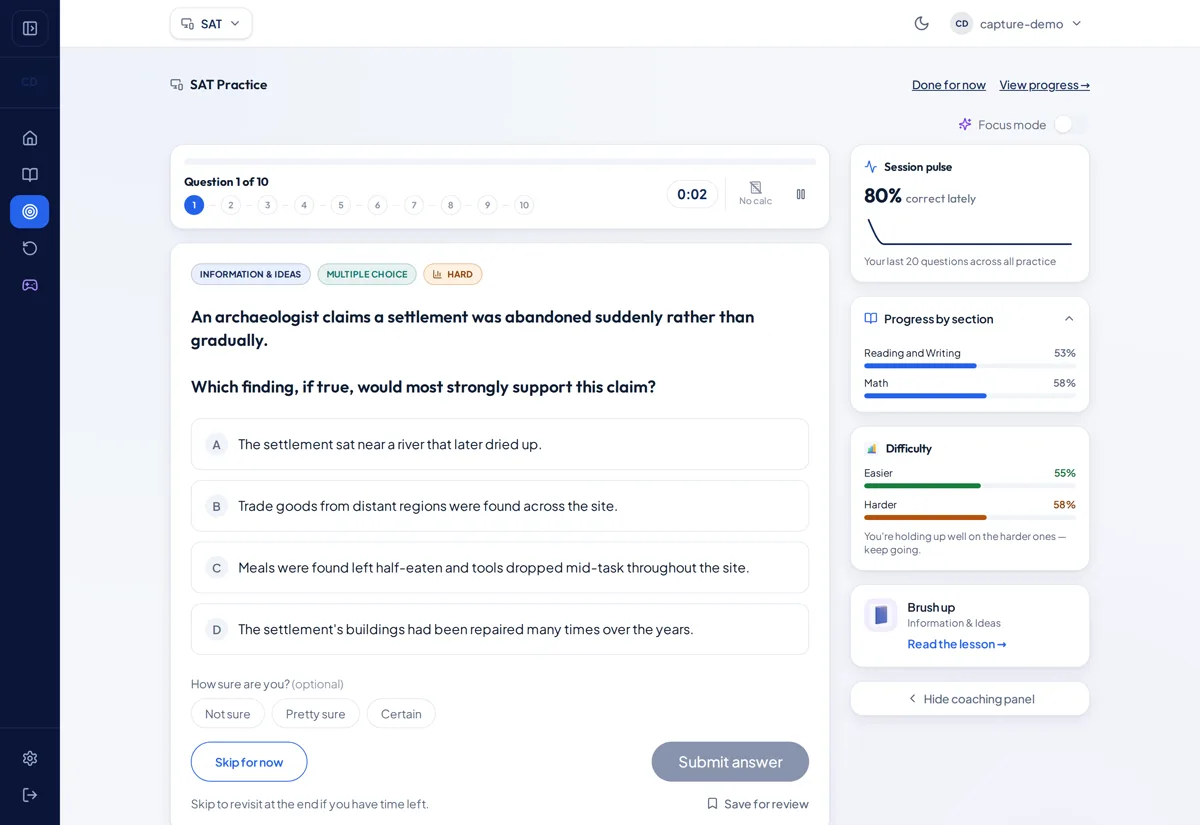Go to question 2
The height and width of the screenshot is (825, 1200).
coord(231,205)
